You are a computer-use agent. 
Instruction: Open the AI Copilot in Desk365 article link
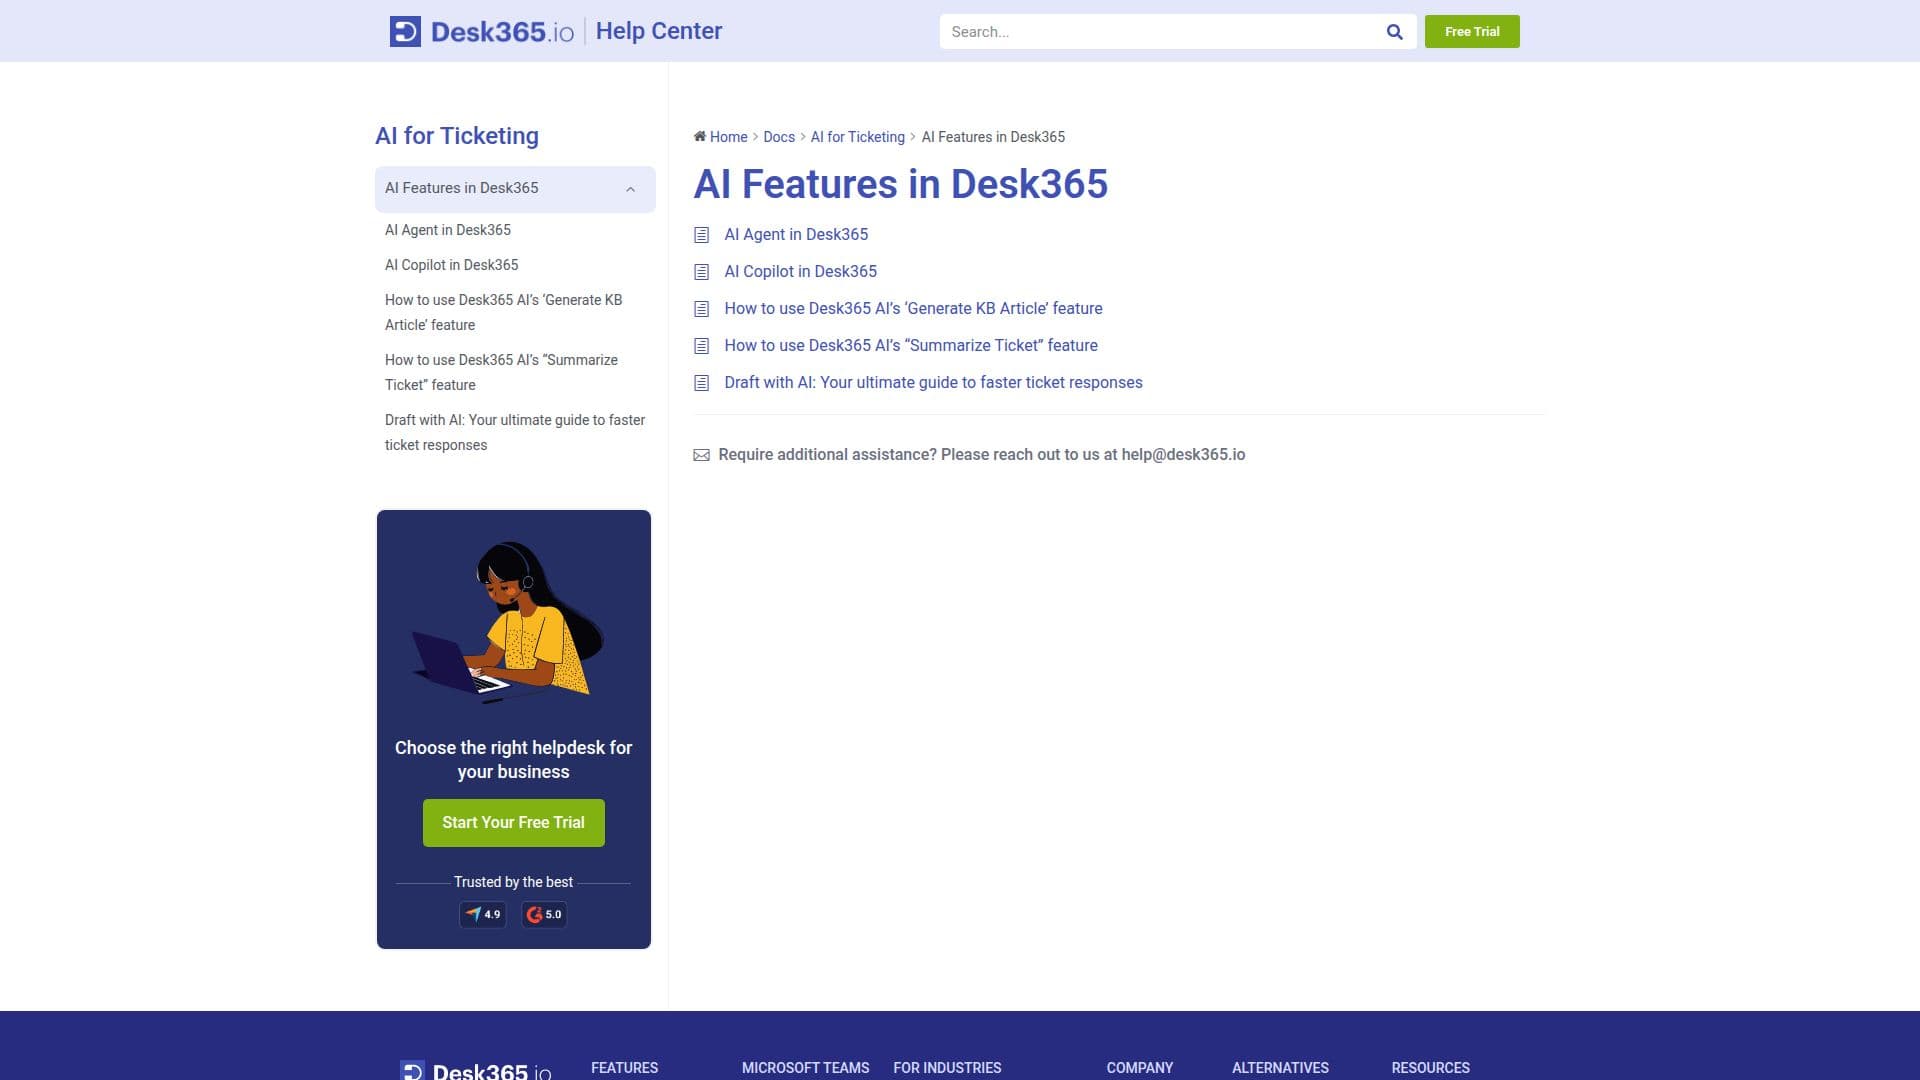(801, 271)
